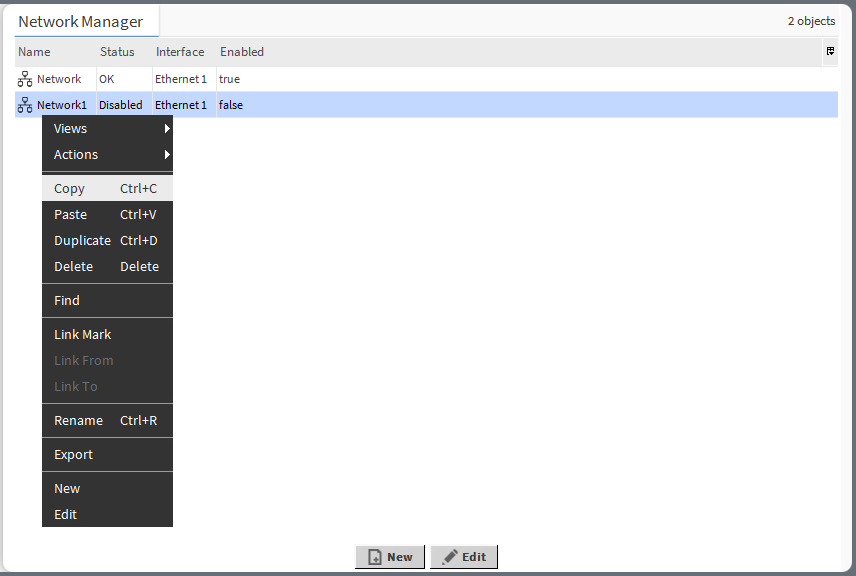The height and width of the screenshot is (576, 856).
Task: Switch to the Network Manager tab
Action: 81,22
